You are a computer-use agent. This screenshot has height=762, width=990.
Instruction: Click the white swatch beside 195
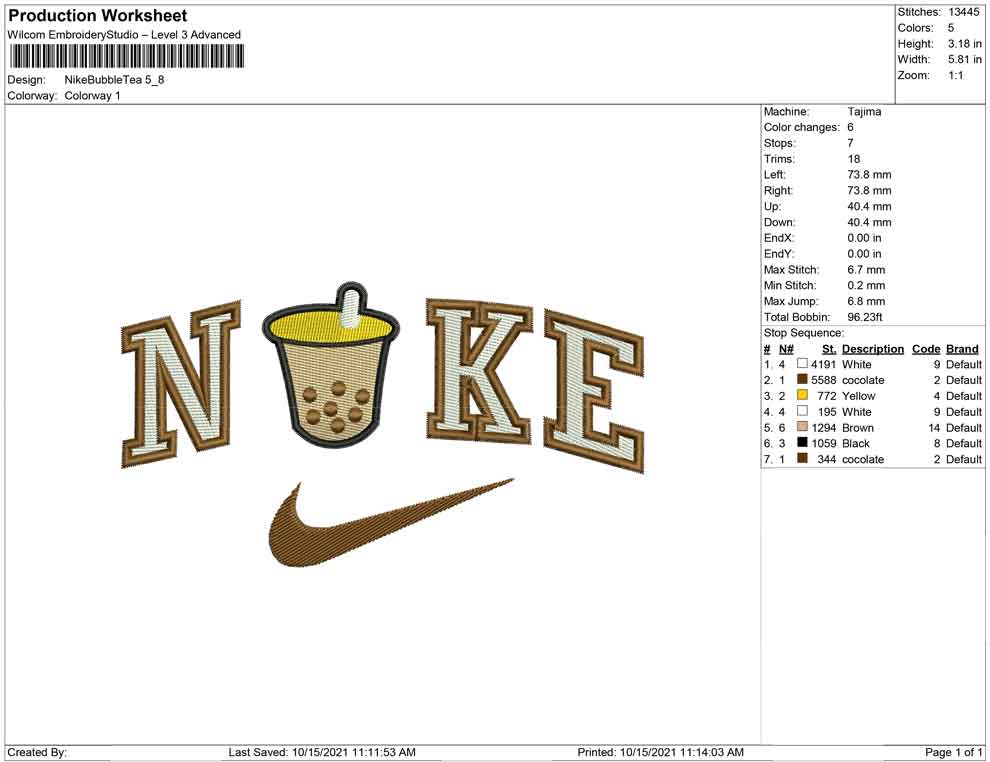[802, 411]
